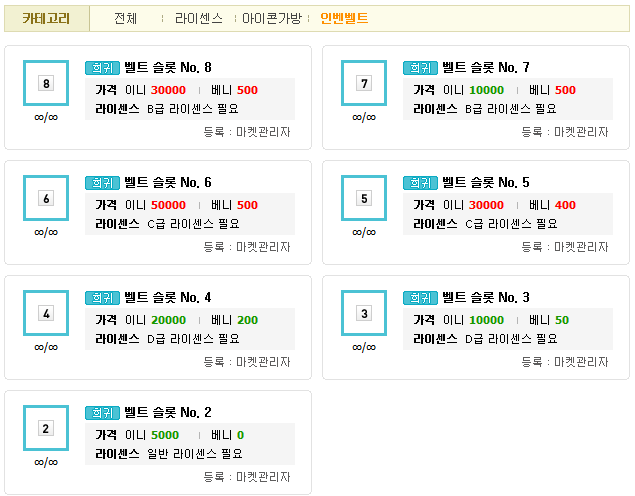
Task: Select the belt slot No. 5 icon
Action: click(364, 198)
